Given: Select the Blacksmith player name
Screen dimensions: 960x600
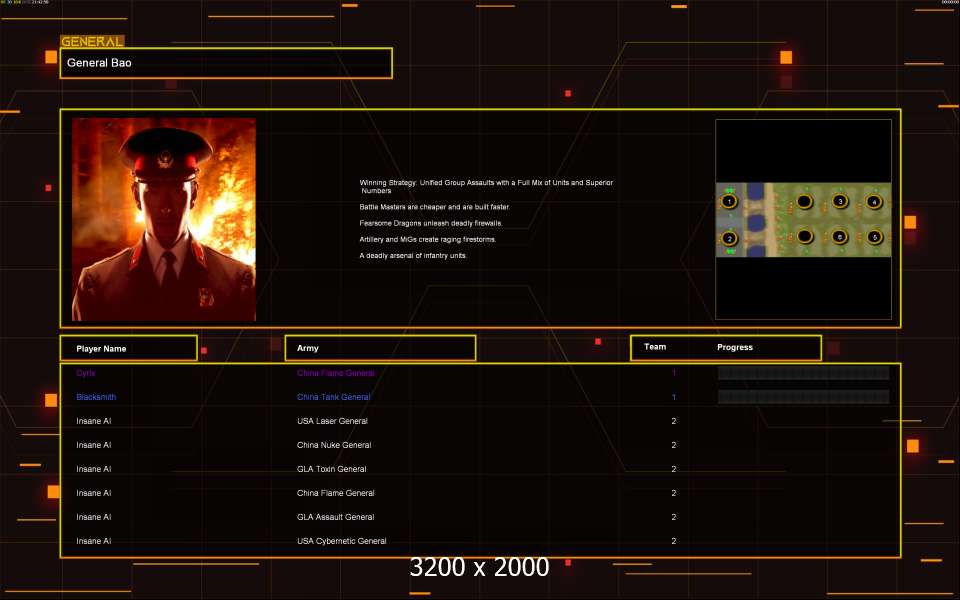Looking at the screenshot, I should tap(96, 397).
